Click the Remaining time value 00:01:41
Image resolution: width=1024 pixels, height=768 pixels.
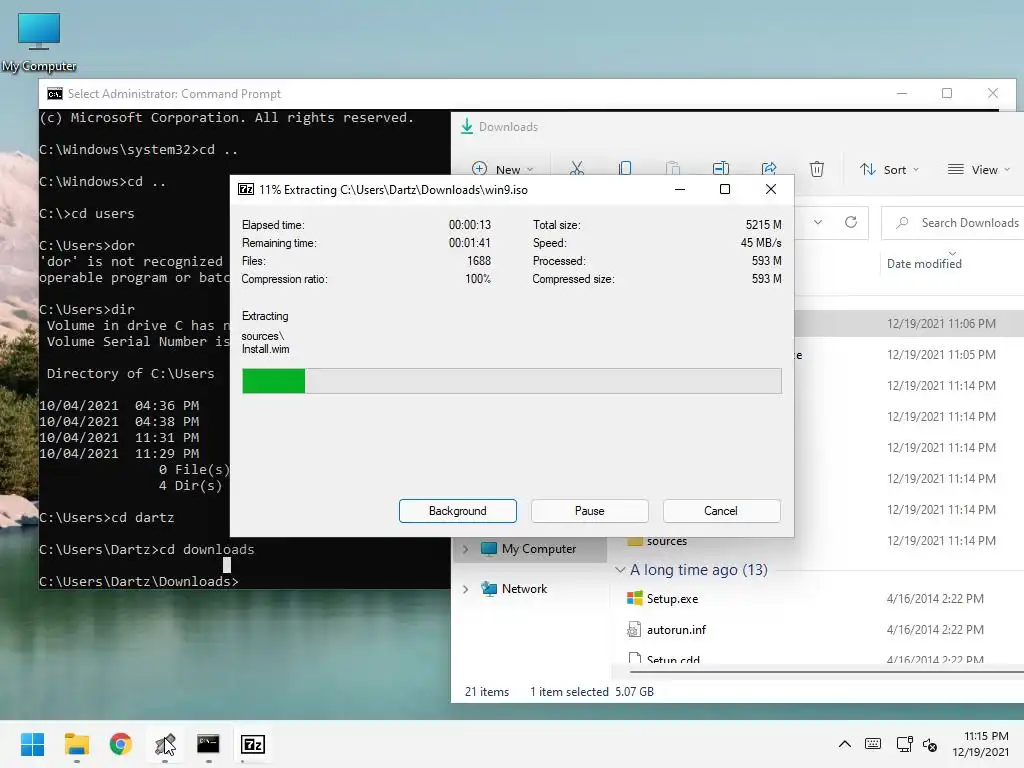470,243
